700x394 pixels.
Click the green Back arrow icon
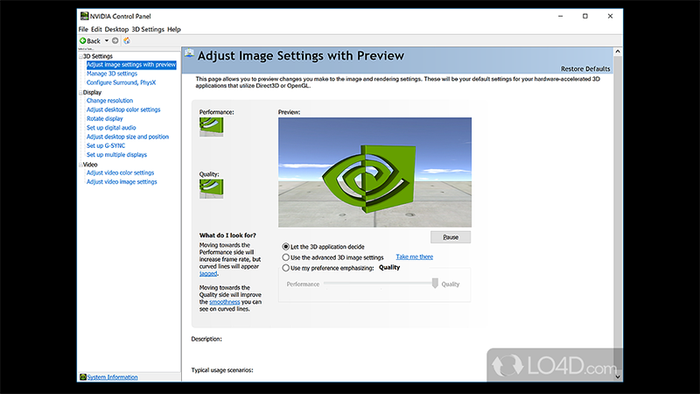pos(83,41)
